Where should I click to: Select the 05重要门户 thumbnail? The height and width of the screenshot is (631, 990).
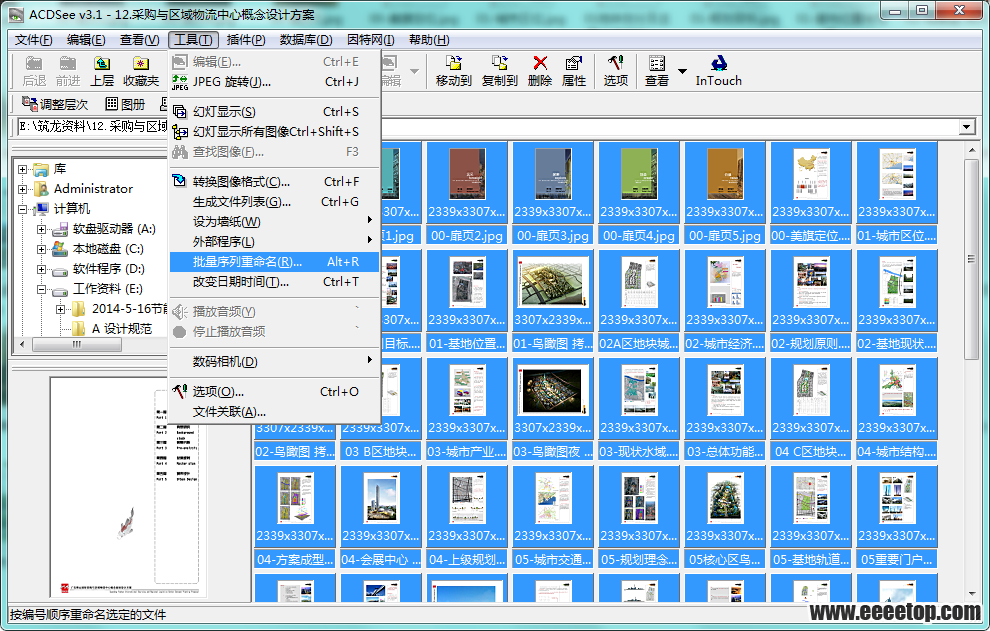click(x=897, y=517)
